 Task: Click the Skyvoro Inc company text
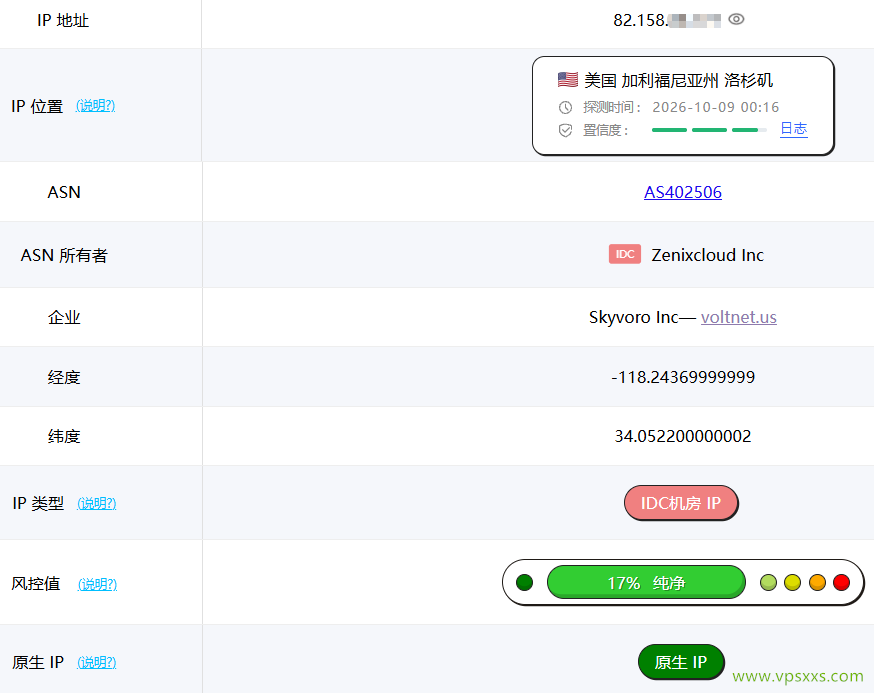tap(633, 317)
